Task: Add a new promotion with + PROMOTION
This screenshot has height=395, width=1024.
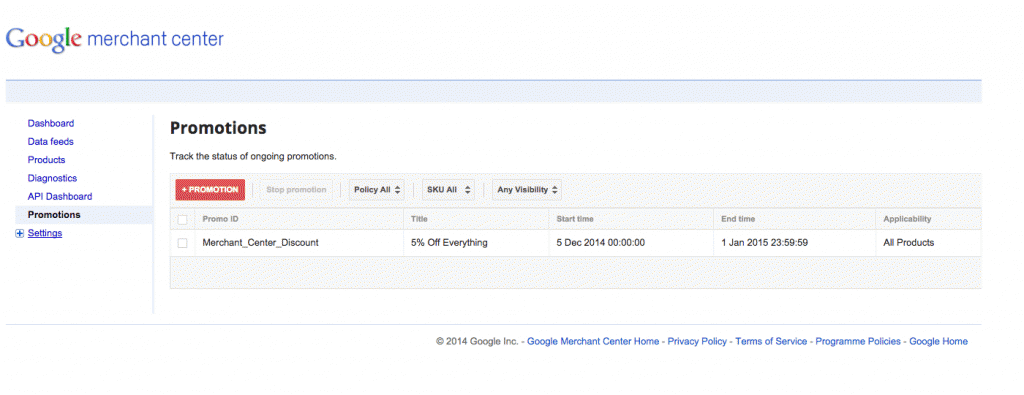Action: click(210, 190)
